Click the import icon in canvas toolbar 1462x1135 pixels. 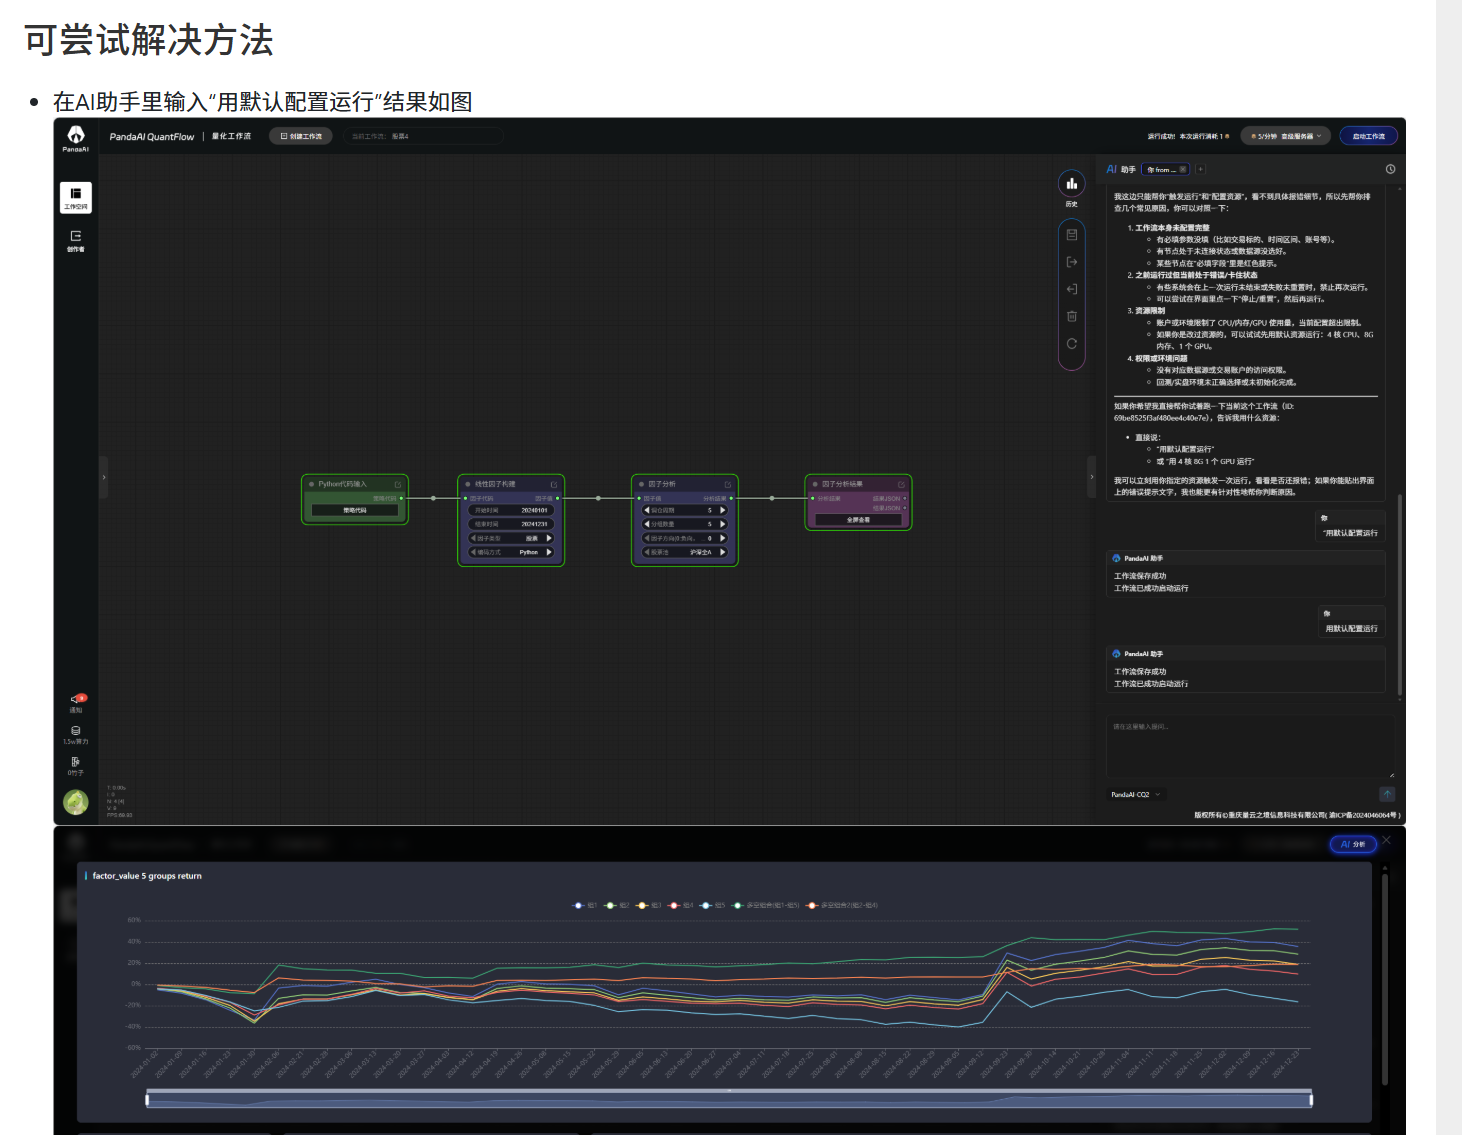tap(1072, 289)
